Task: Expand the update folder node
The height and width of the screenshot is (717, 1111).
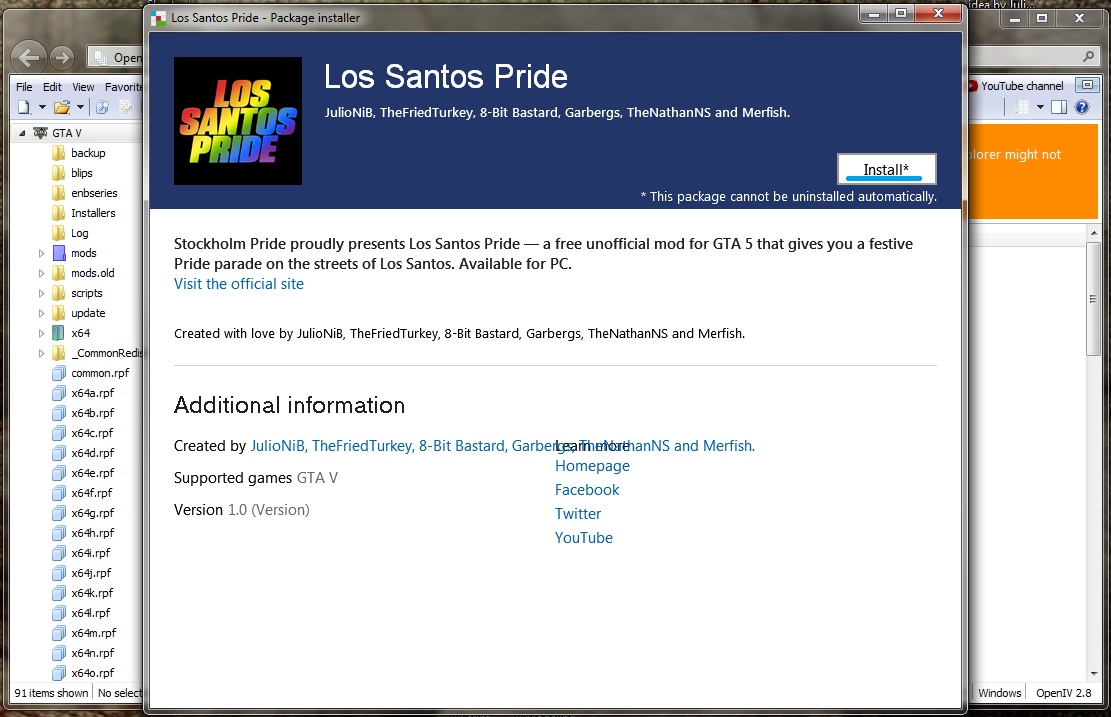Action: (41, 313)
